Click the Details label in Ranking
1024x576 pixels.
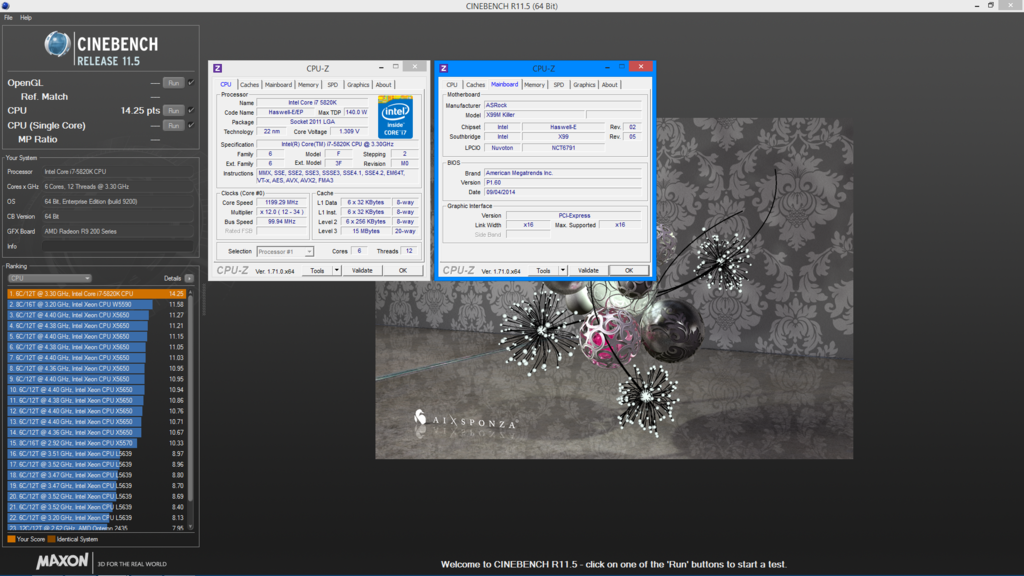tap(172, 278)
